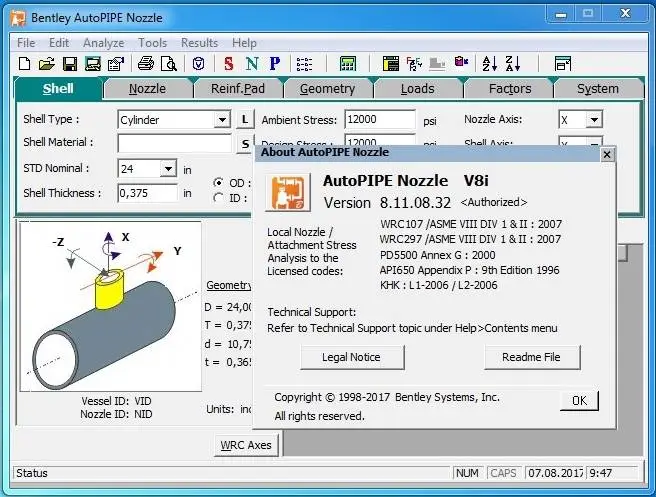Click the shield check toolbar icon
This screenshot has height=497, width=656.
pos(198,64)
